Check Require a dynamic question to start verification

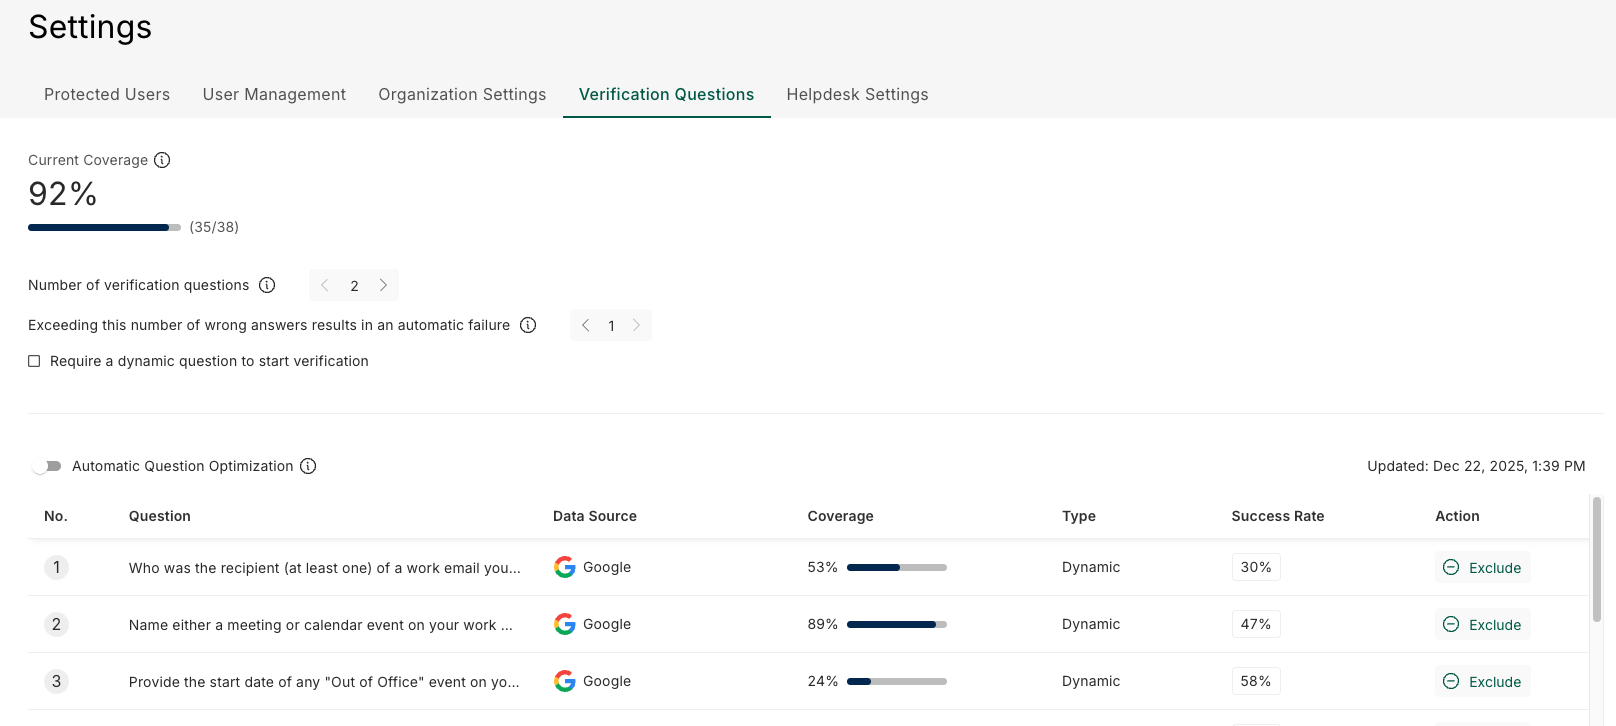tap(34, 361)
